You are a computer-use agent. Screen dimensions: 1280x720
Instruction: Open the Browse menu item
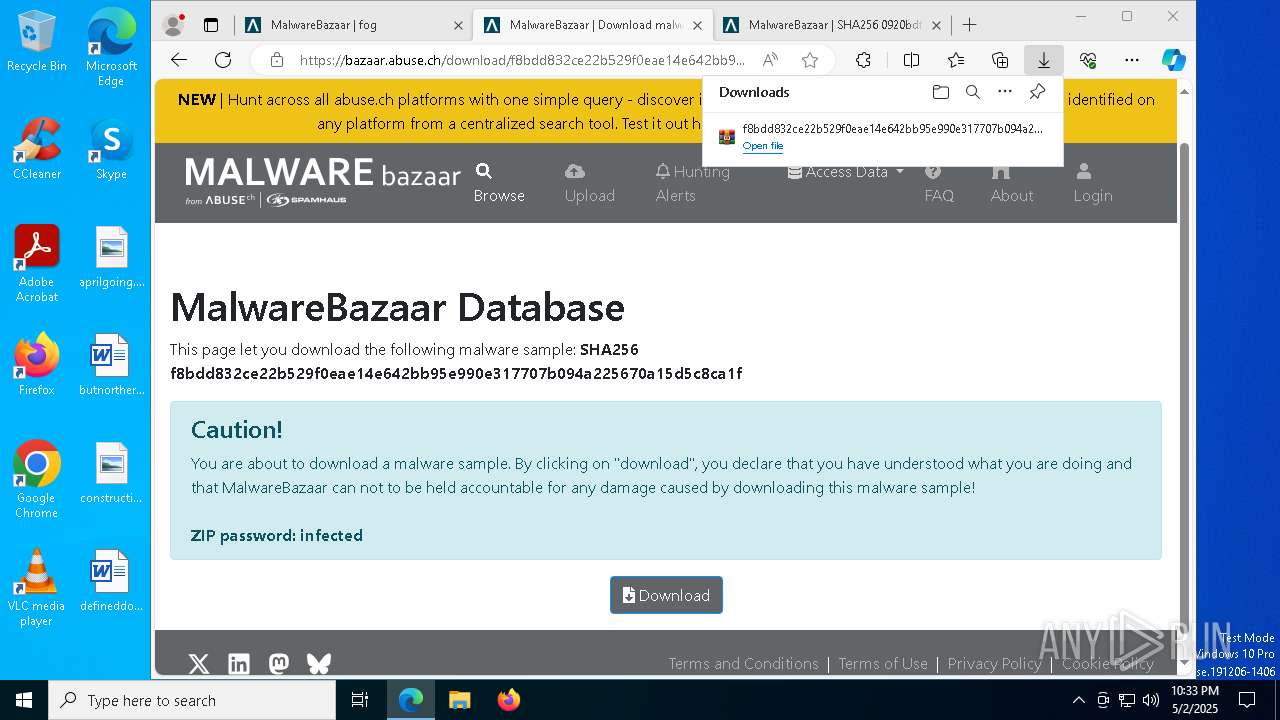click(x=499, y=183)
